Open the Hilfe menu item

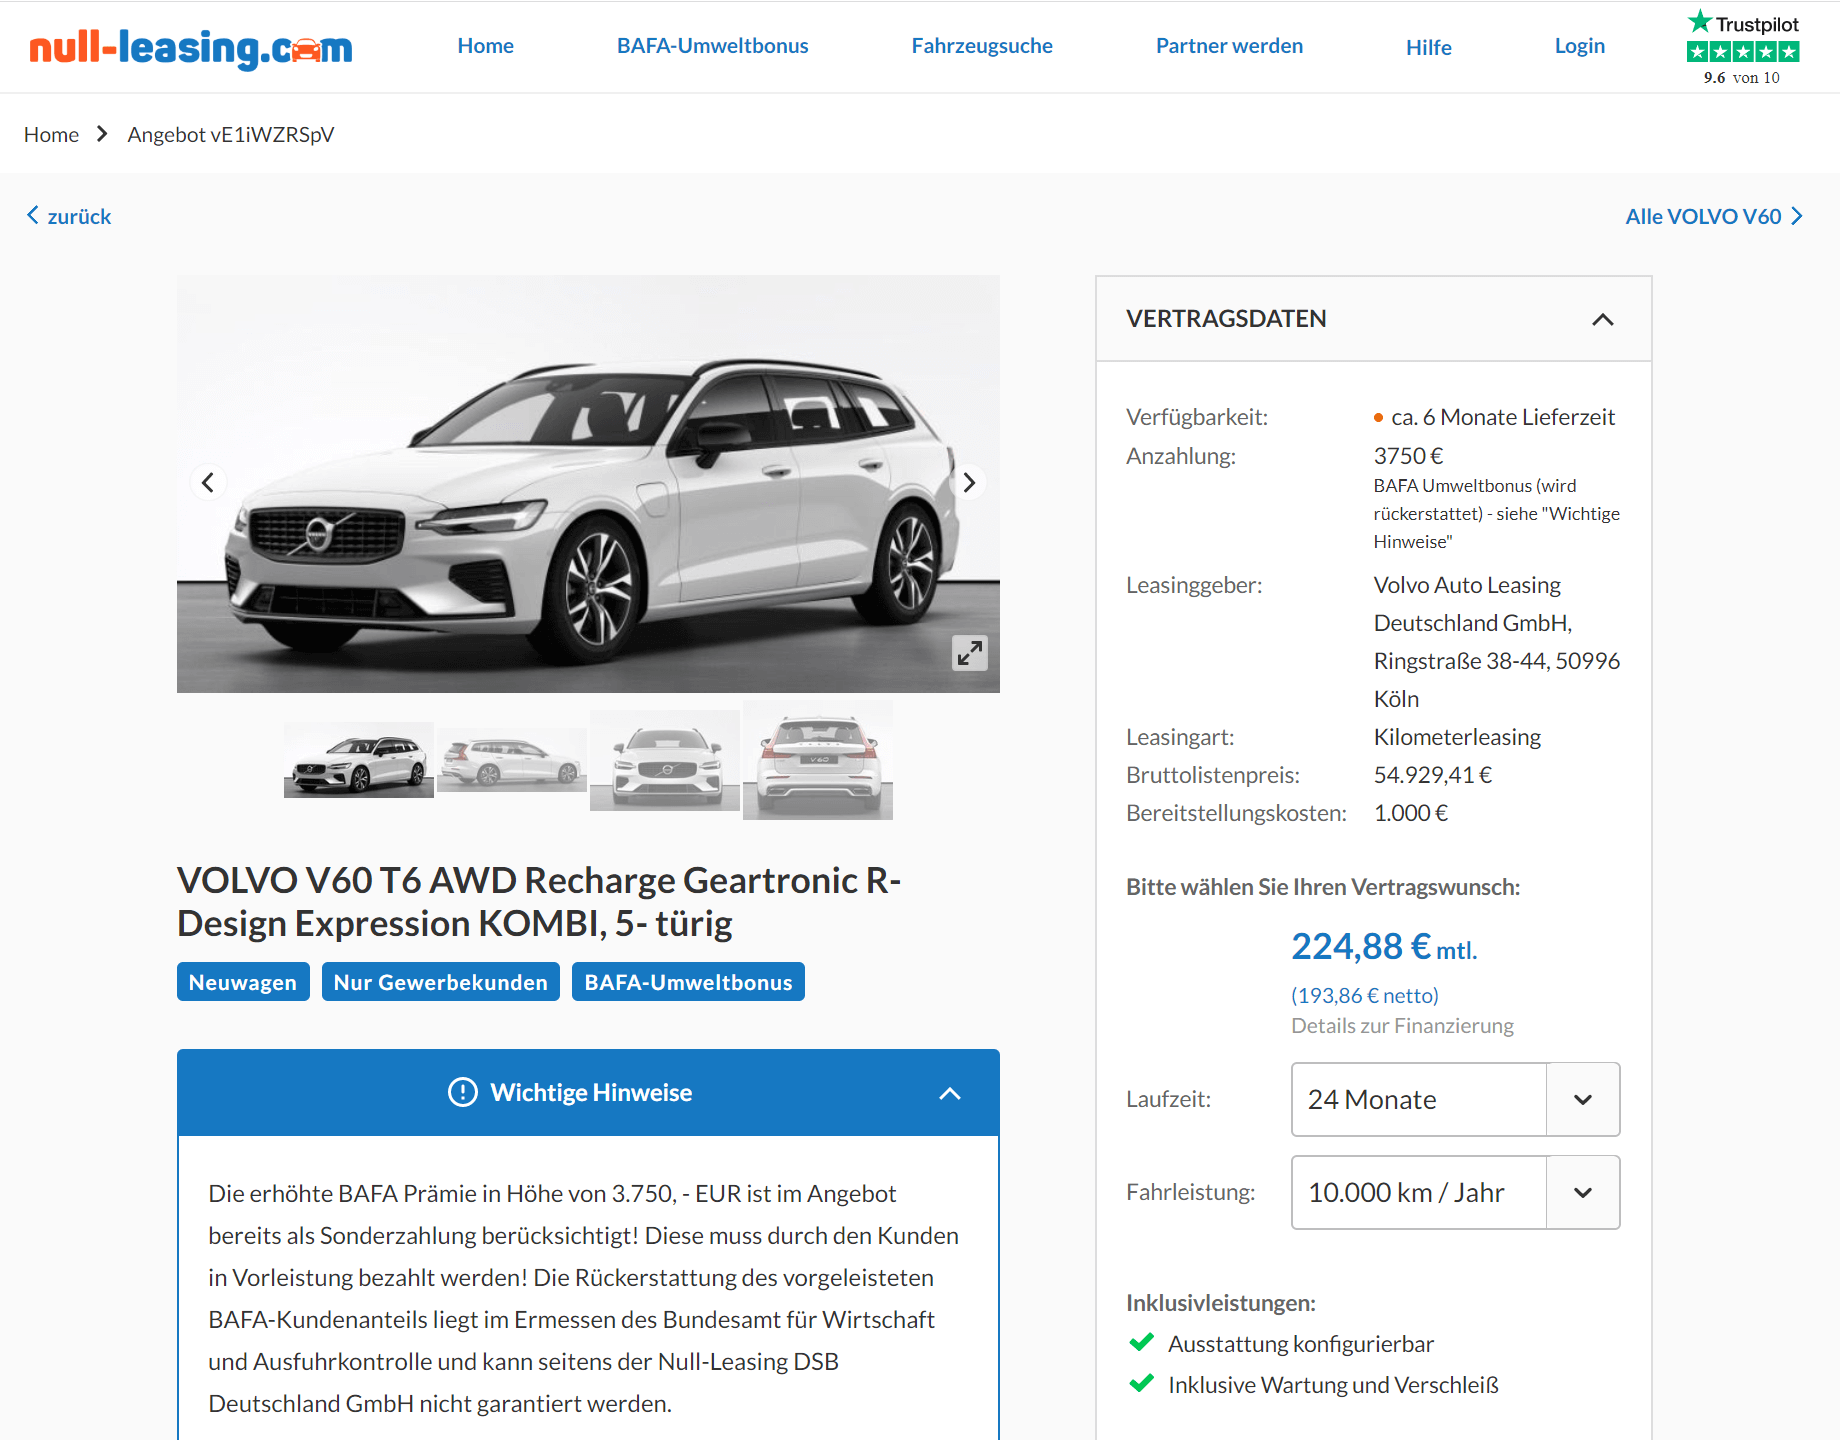pos(1429,47)
